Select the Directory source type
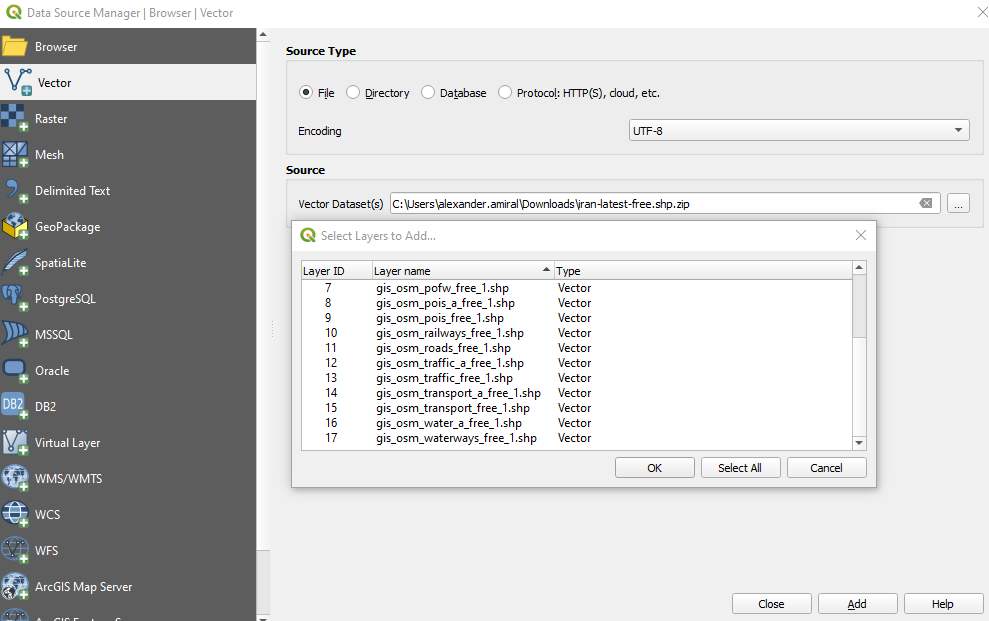The height and width of the screenshot is (621, 989). coord(352,92)
